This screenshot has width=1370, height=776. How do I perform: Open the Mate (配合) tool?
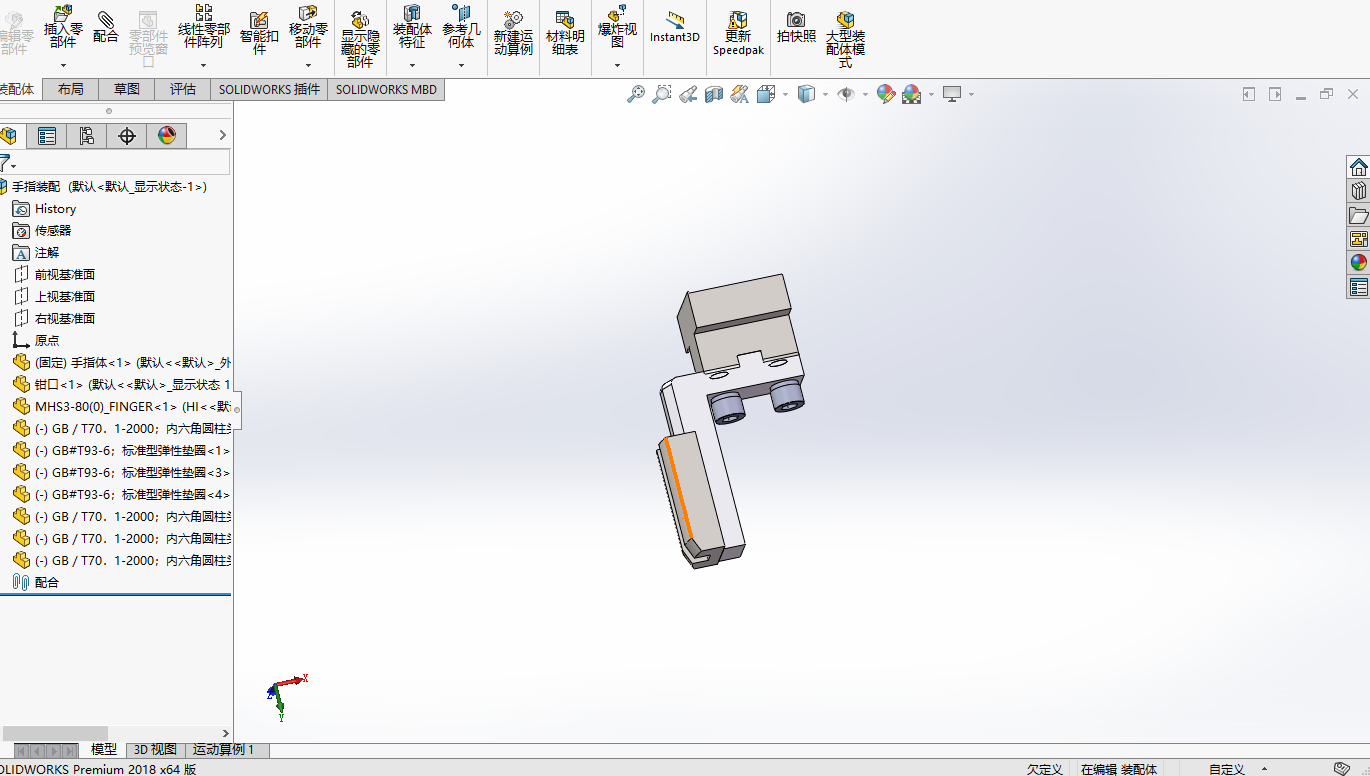click(x=105, y=27)
